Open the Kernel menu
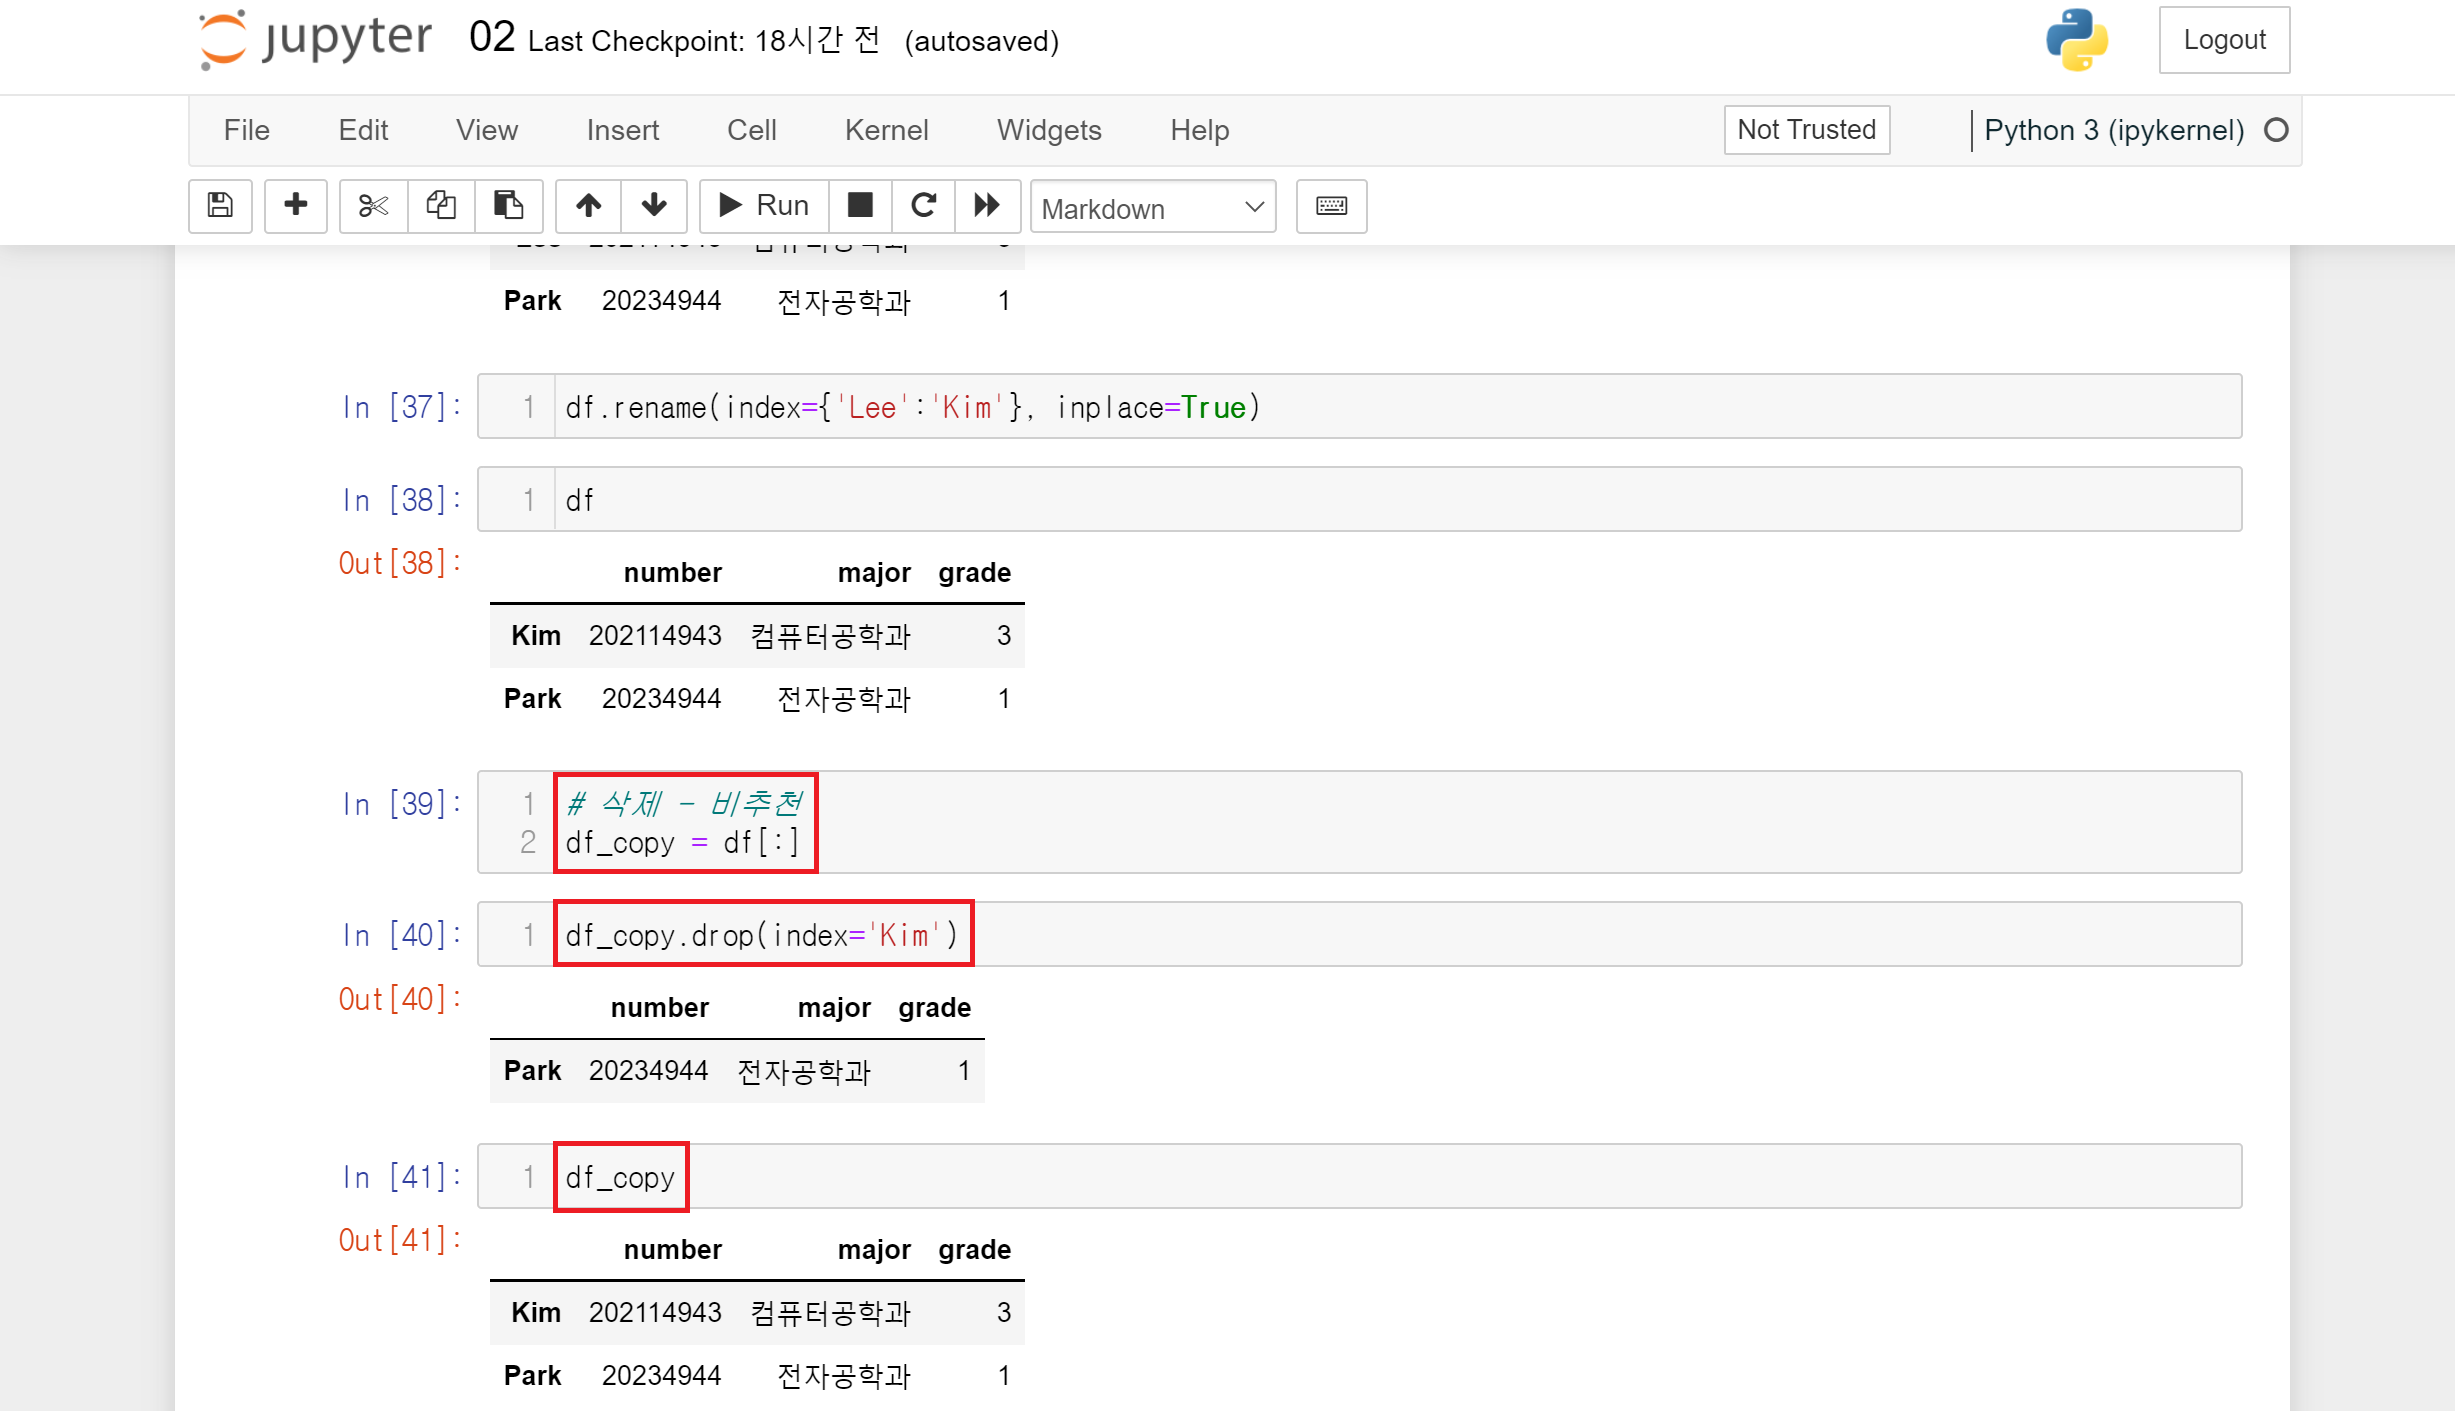 pos(886,130)
